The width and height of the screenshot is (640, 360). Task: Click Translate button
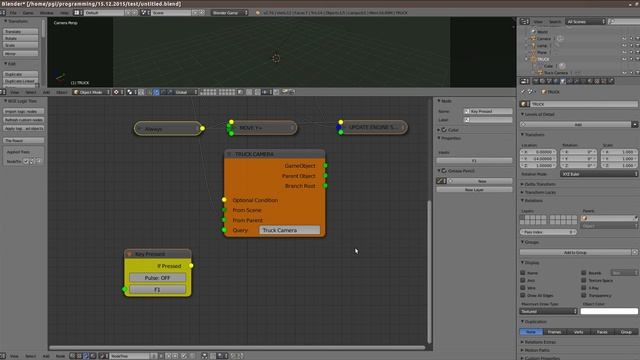pyautogui.click(x=21, y=31)
